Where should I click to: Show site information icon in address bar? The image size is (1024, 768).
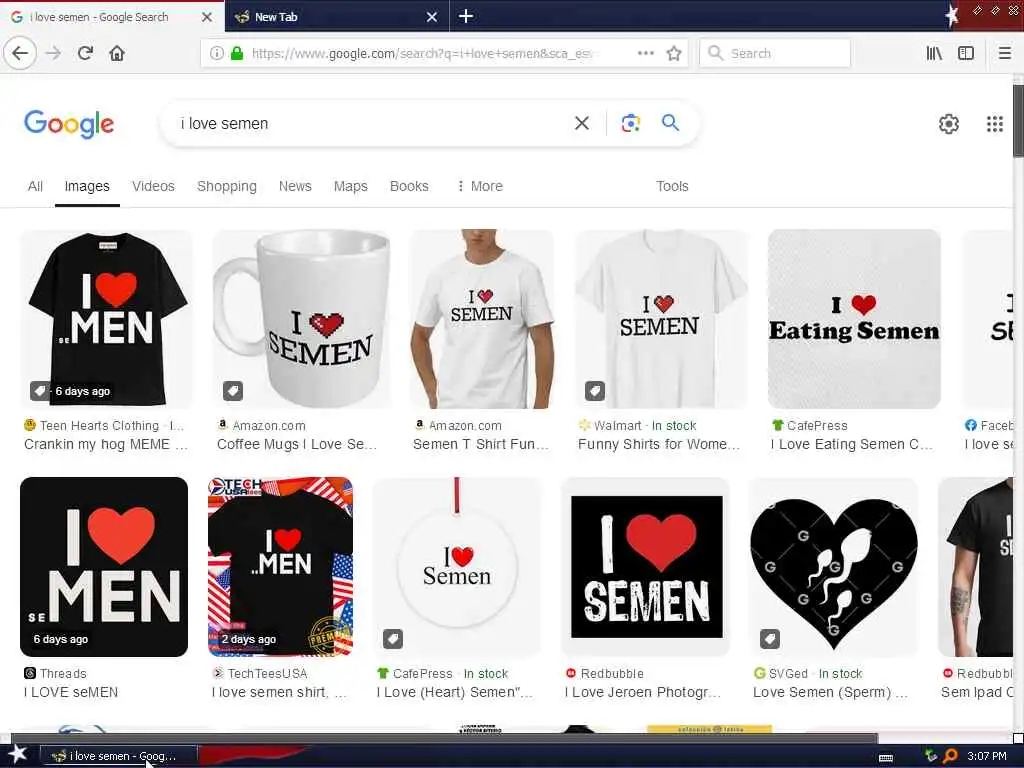216,53
